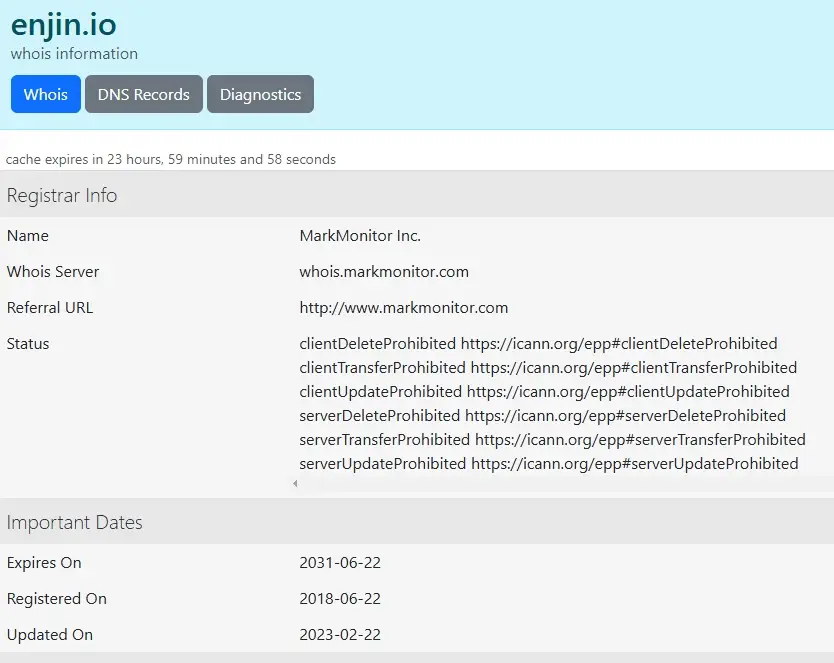Collapse the Registrar Info section header
Image resolution: width=834 pixels, height=663 pixels.
tap(62, 195)
